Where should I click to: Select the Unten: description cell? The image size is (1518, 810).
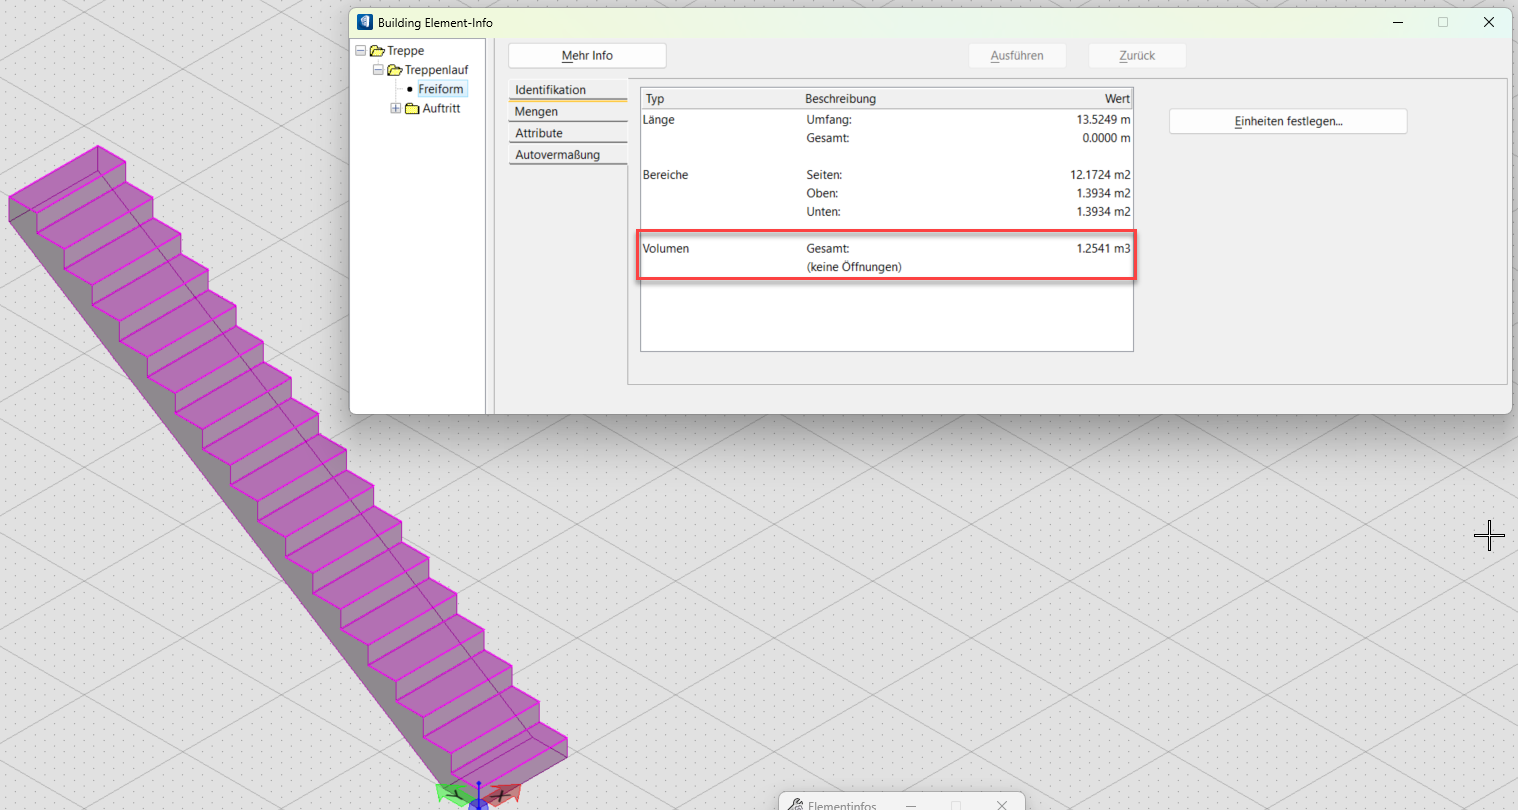(x=823, y=212)
